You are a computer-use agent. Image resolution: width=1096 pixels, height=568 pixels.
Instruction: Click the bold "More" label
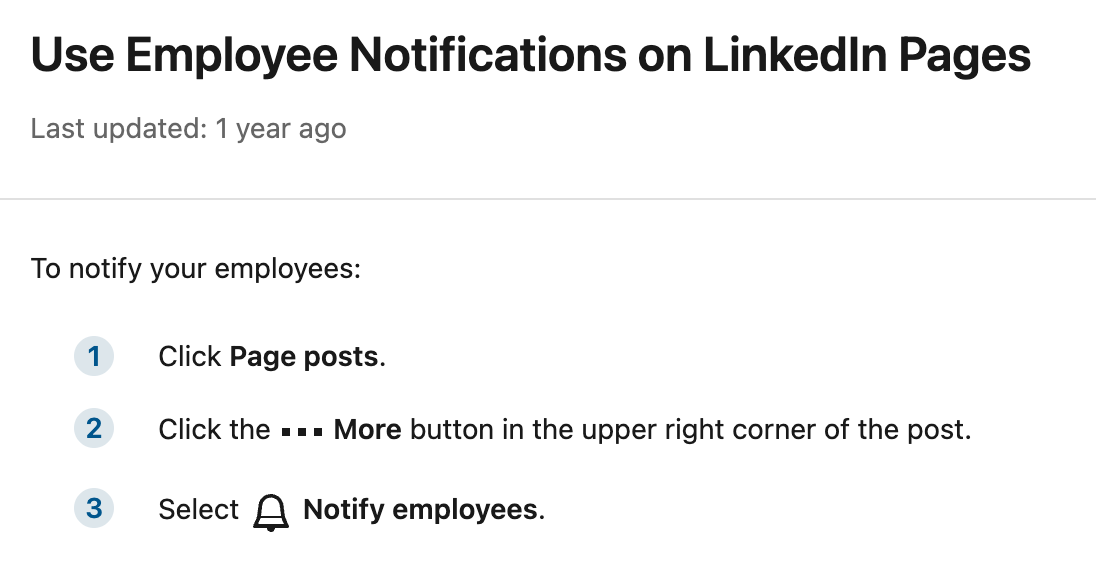[367, 430]
